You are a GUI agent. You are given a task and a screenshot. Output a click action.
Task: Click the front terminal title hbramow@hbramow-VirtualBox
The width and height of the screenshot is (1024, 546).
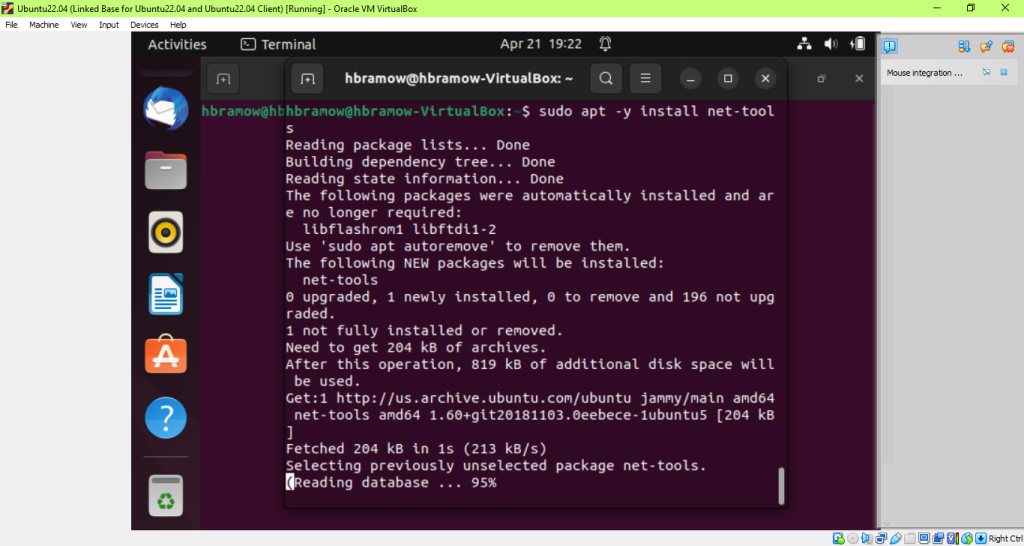point(458,79)
